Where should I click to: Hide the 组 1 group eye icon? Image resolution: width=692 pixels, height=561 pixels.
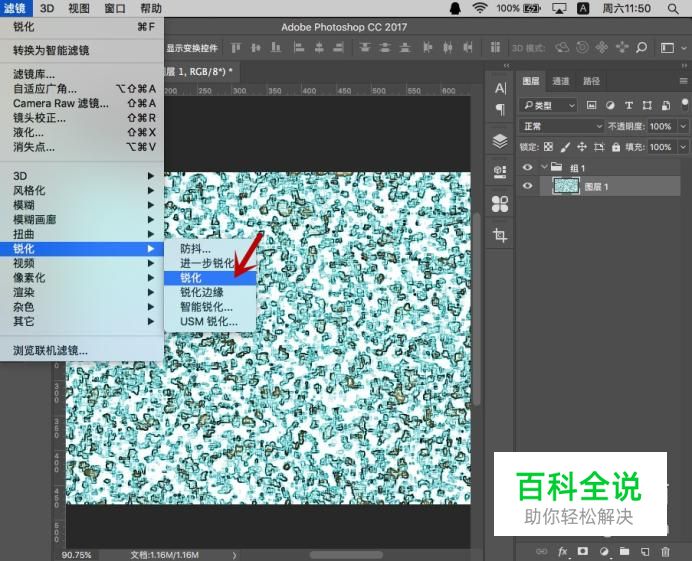click(x=527, y=167)
